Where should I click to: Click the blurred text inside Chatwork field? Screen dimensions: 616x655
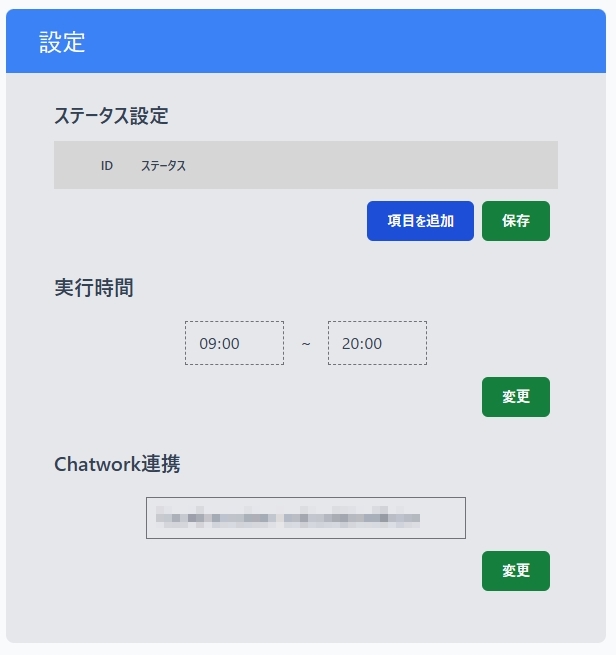click(x=290, y=518)
